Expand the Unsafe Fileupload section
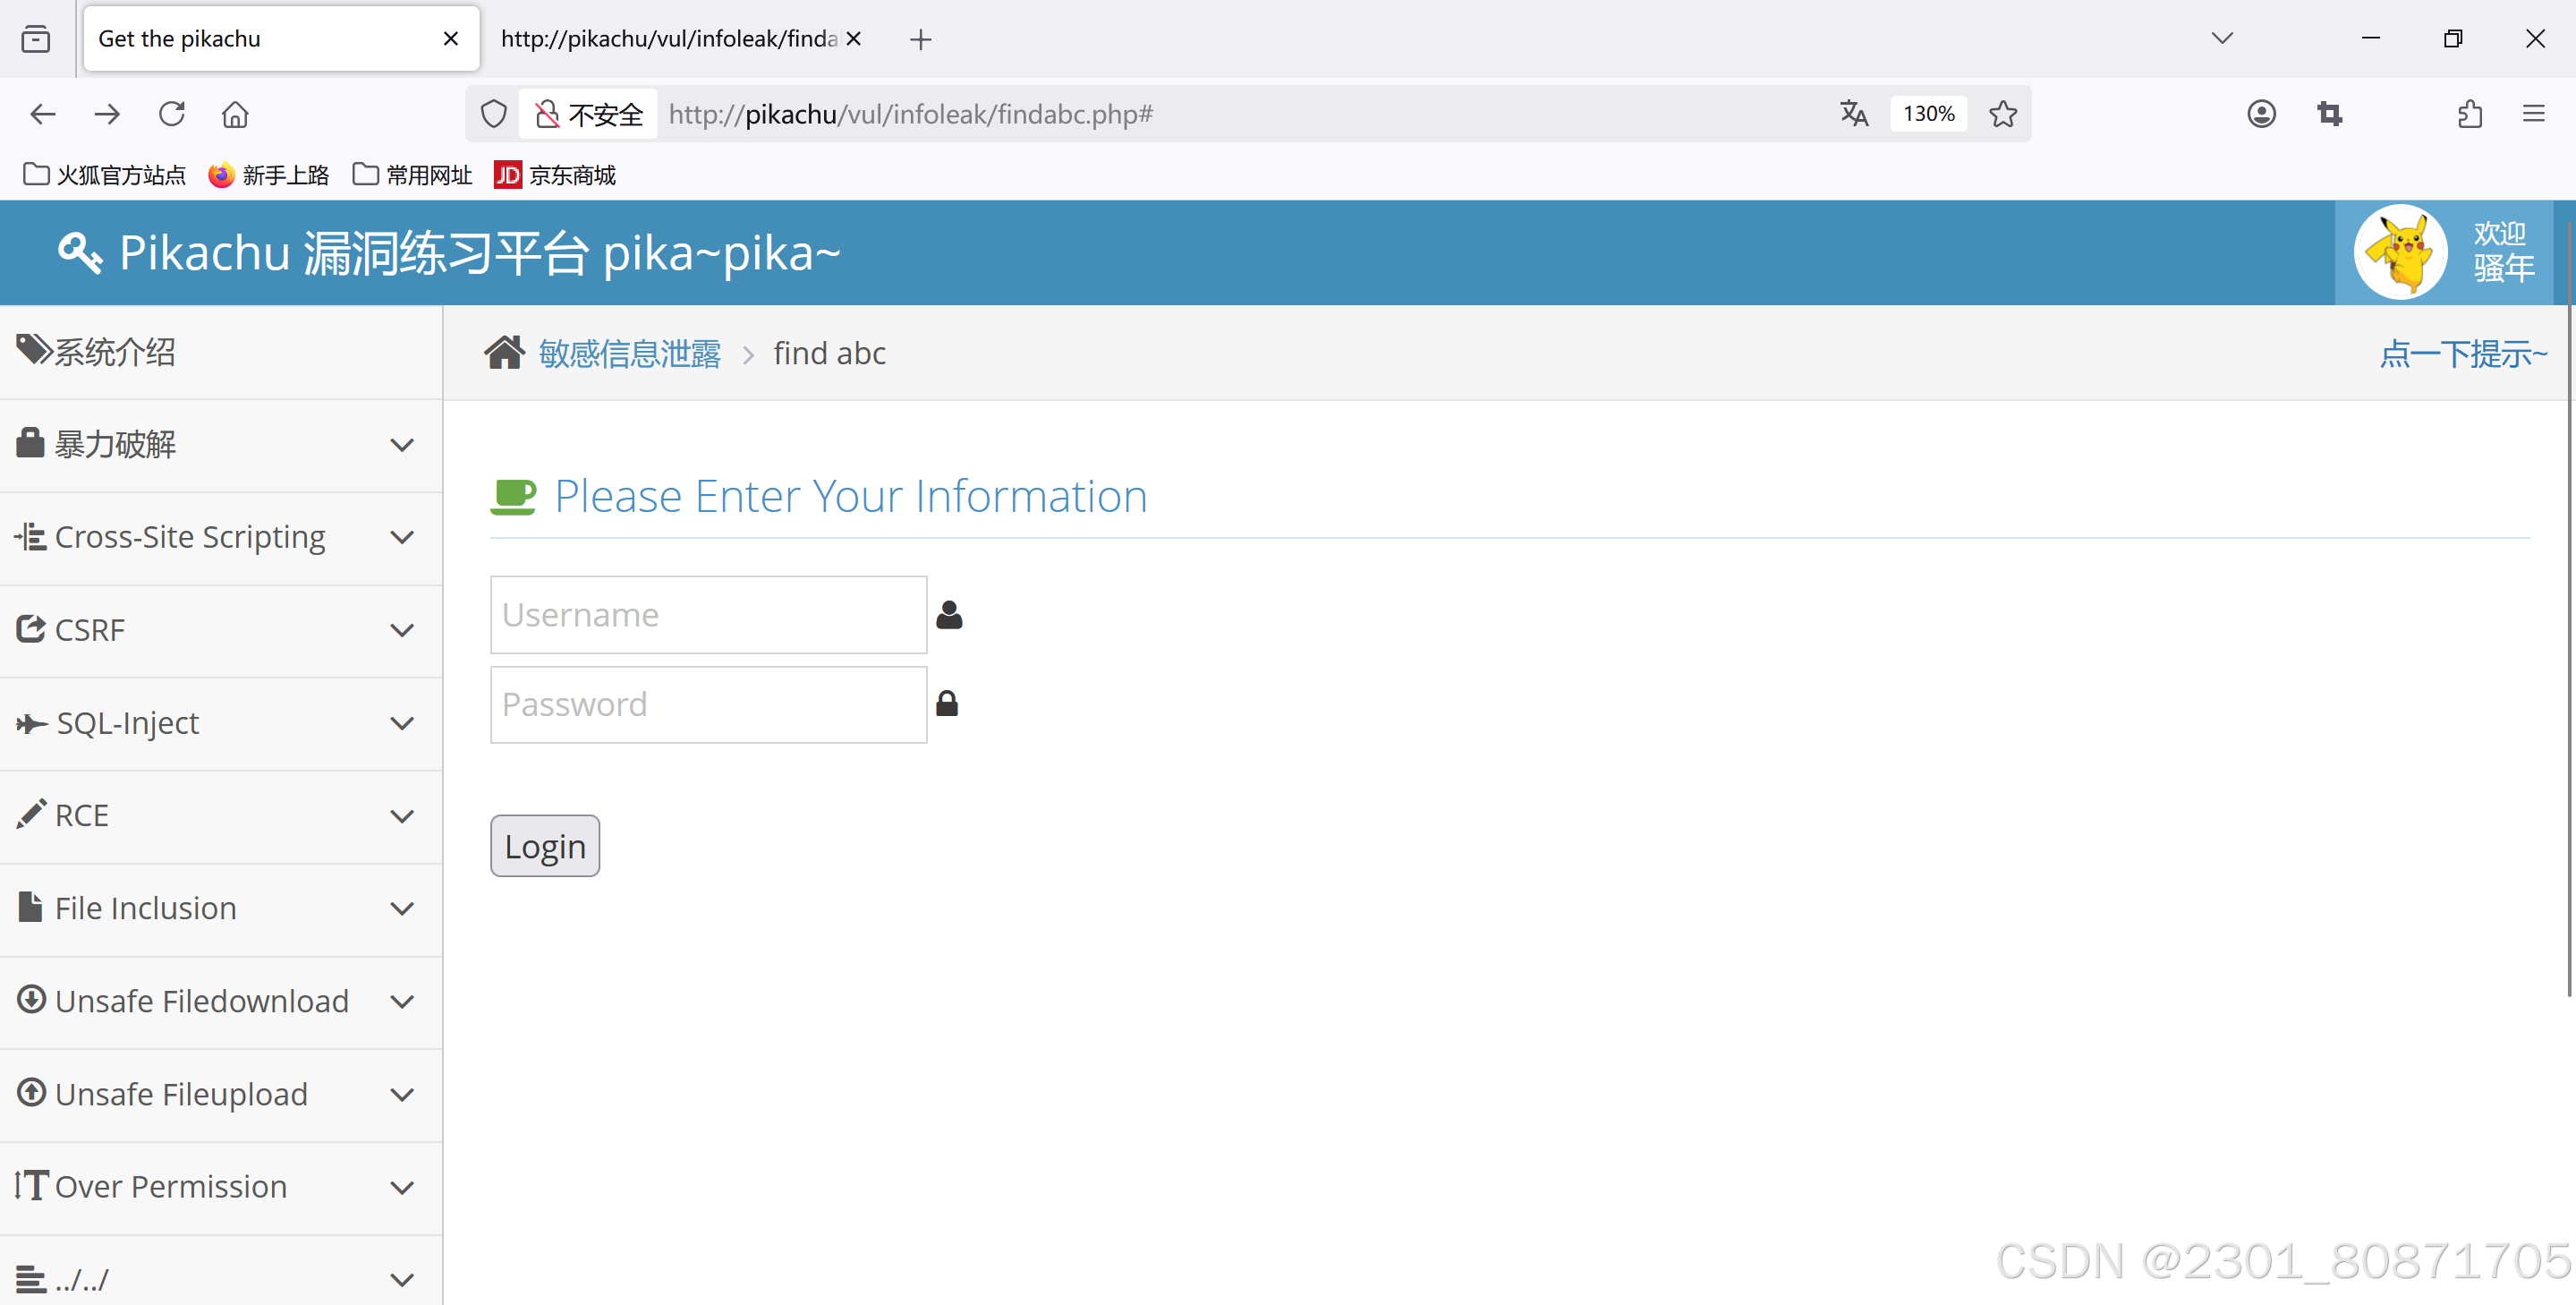 tap(220, 1094)
